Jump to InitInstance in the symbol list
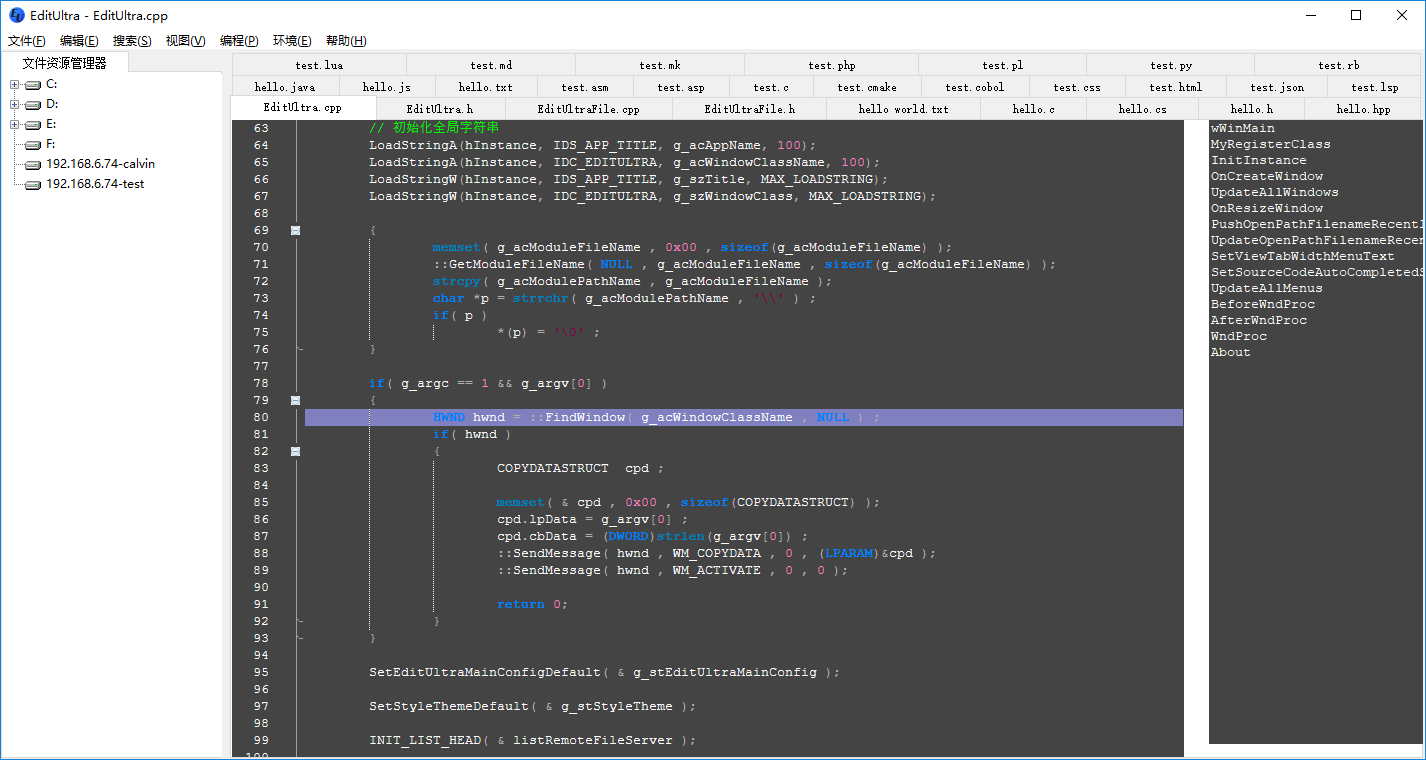 [x=1259, y=160]
